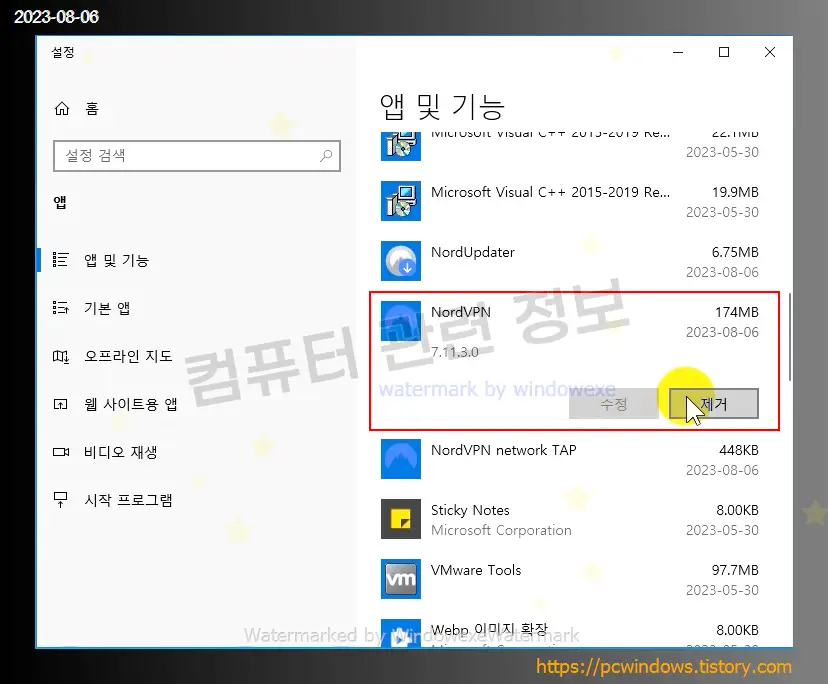
Task: Click the NordVPN network TAP icon
Action: [401, 459]
